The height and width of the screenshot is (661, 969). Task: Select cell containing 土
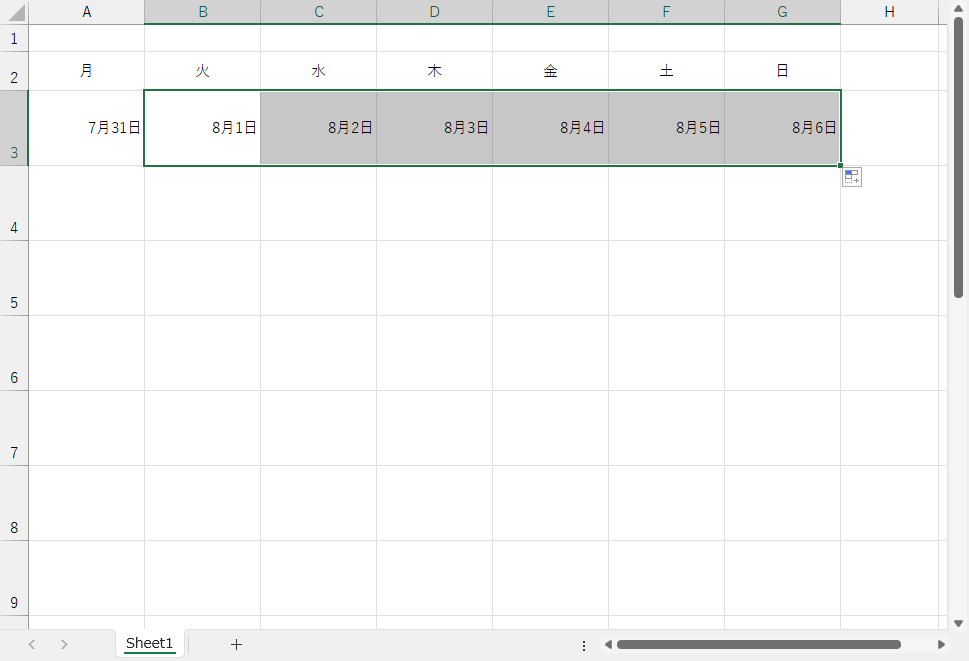(x=666, y=71)
